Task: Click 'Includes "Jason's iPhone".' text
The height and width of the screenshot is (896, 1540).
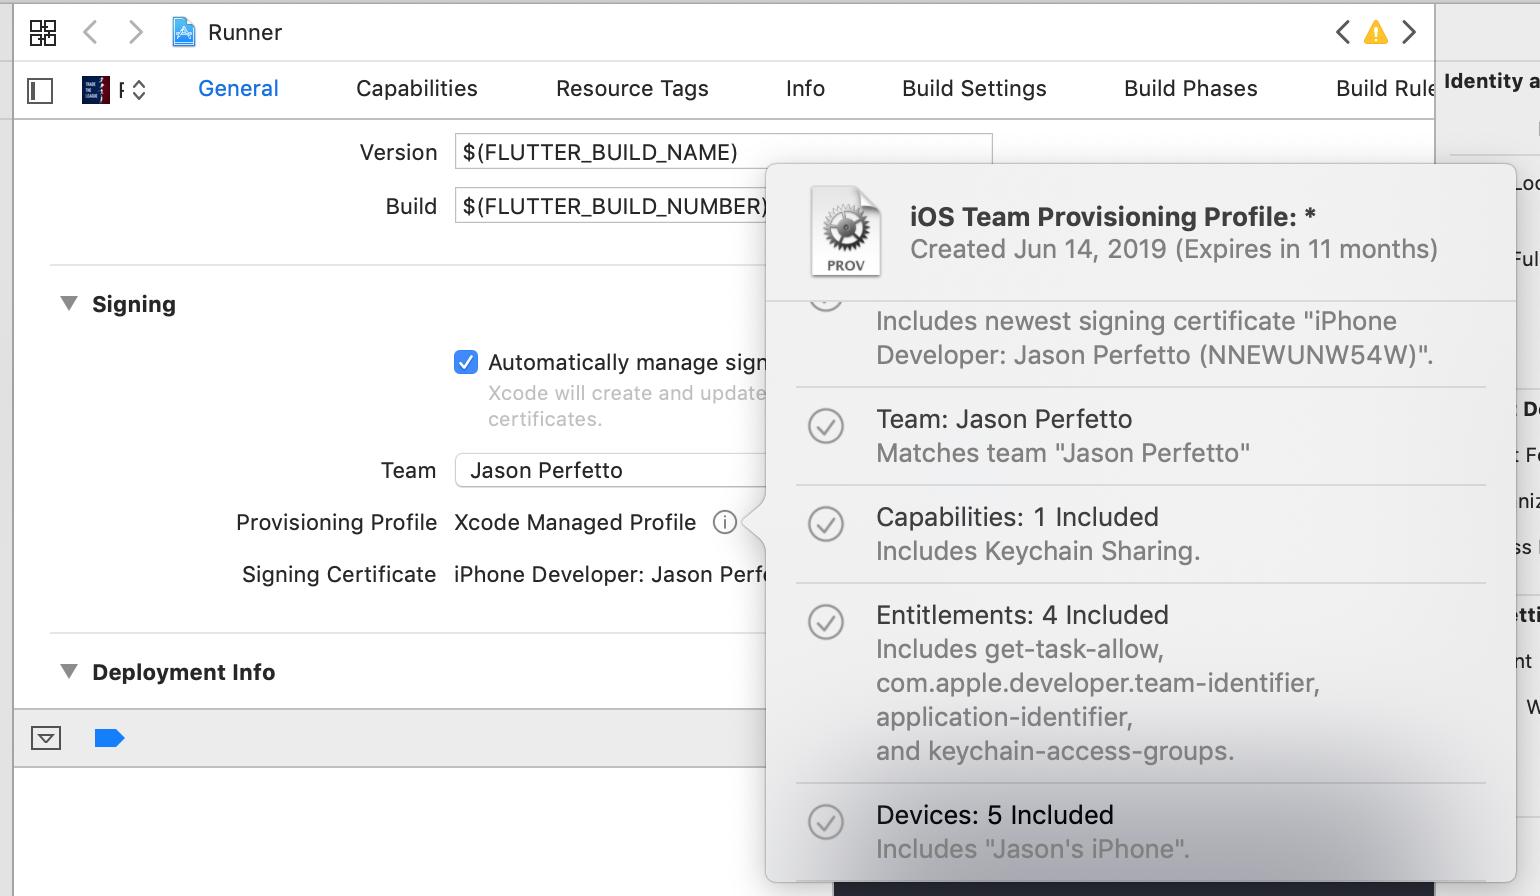Action: click(1033, 849)
